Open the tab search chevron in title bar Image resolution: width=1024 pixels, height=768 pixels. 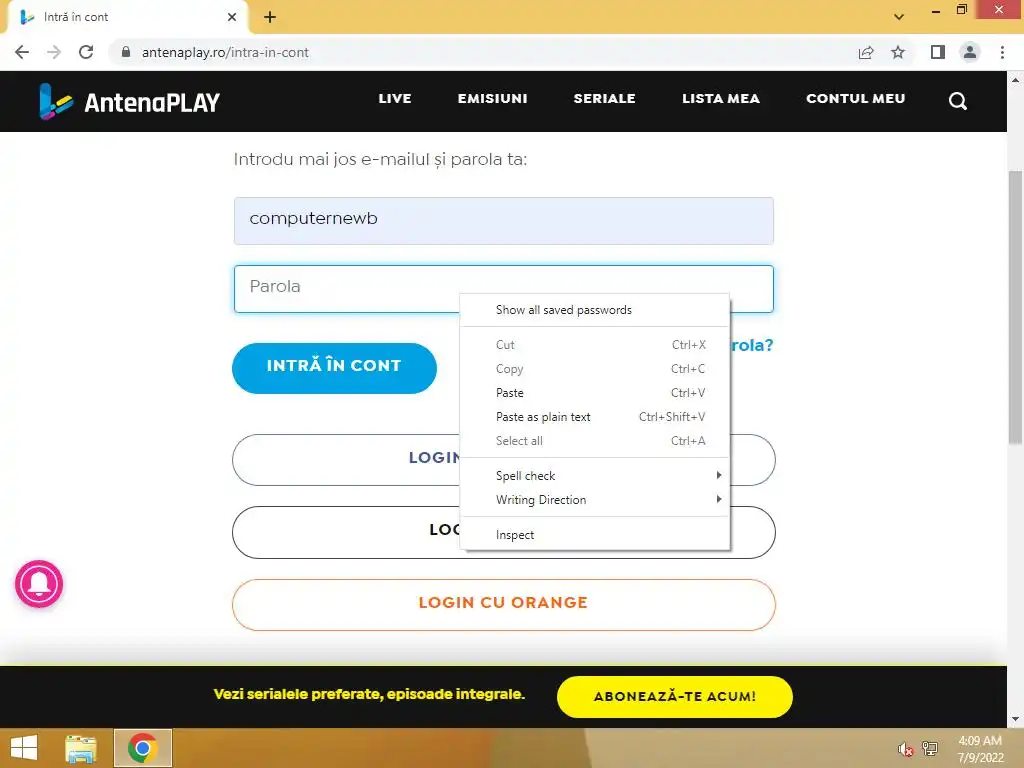pos(899,17)
